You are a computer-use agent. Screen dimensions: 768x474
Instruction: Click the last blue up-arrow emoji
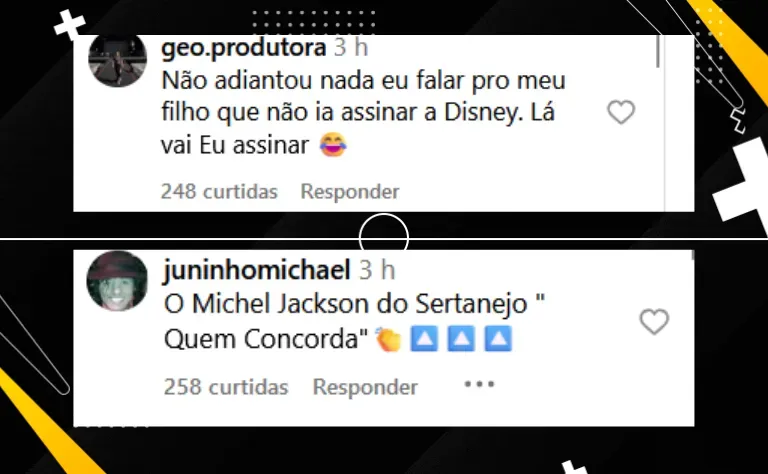[498, 339]
